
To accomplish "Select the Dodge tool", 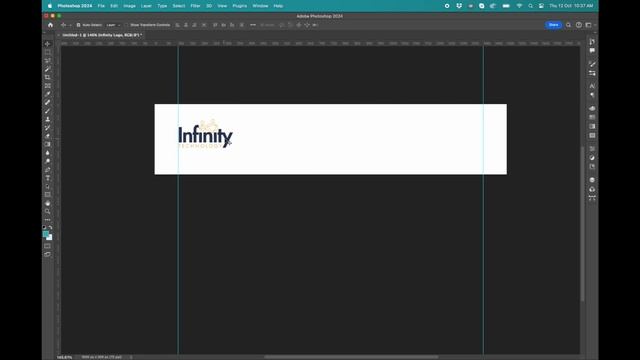I will (47, 161).
